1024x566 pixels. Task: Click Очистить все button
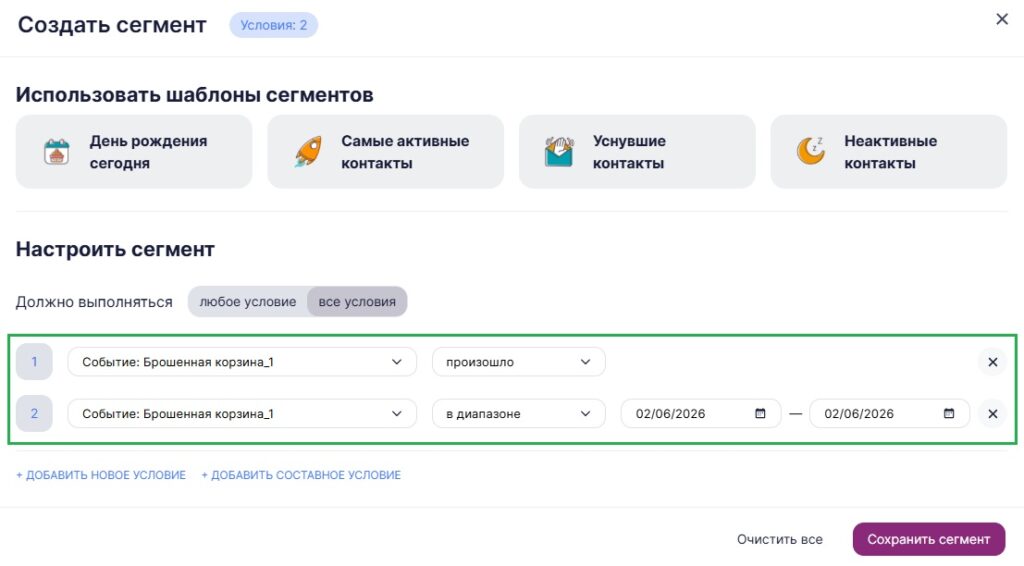[780, 539]
